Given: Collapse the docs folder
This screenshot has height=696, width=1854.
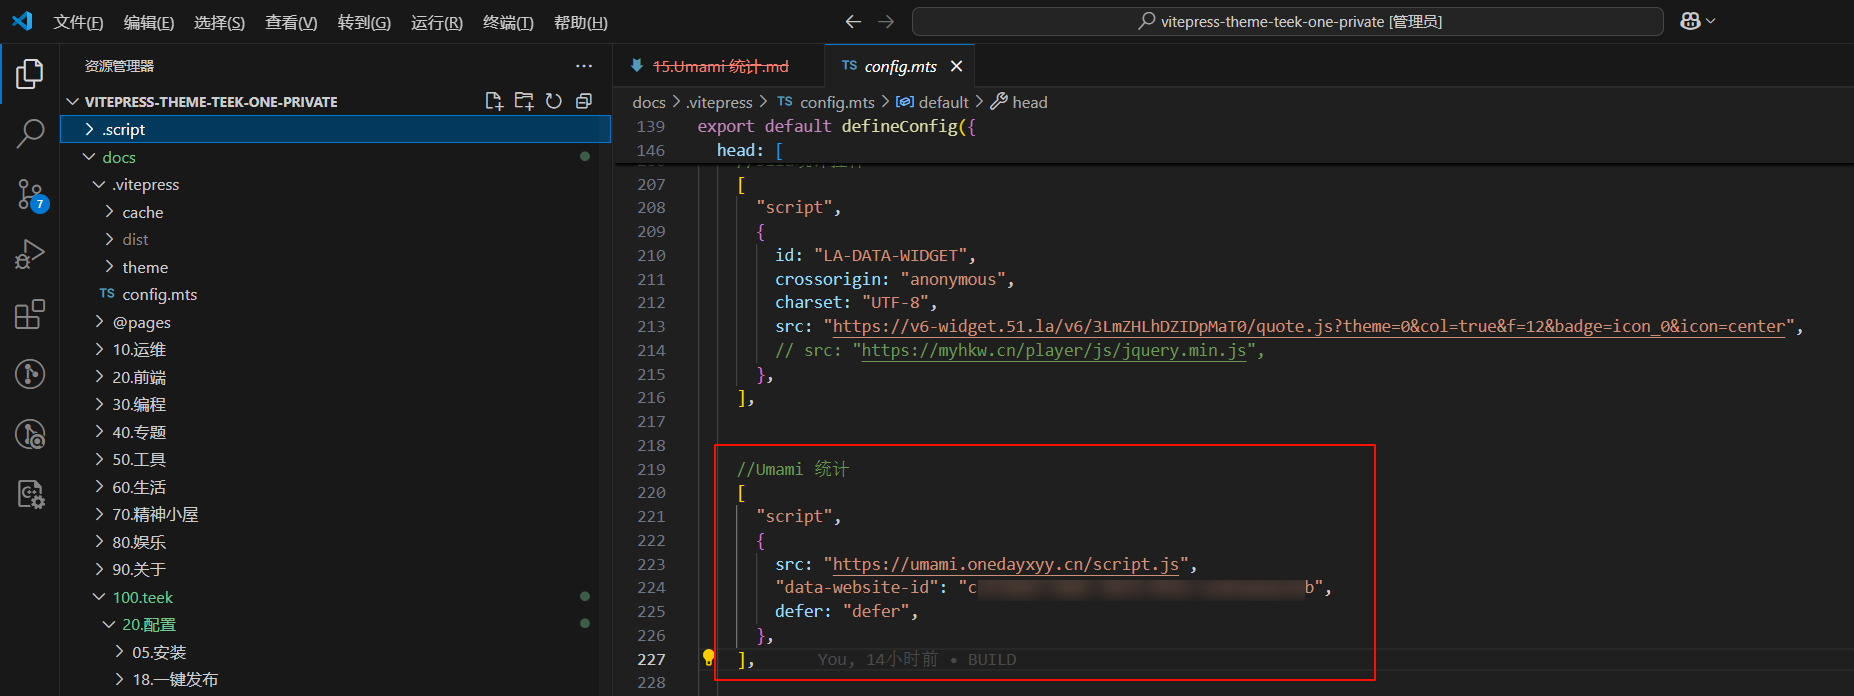Looking at the screenshot, I should point(335,157).
